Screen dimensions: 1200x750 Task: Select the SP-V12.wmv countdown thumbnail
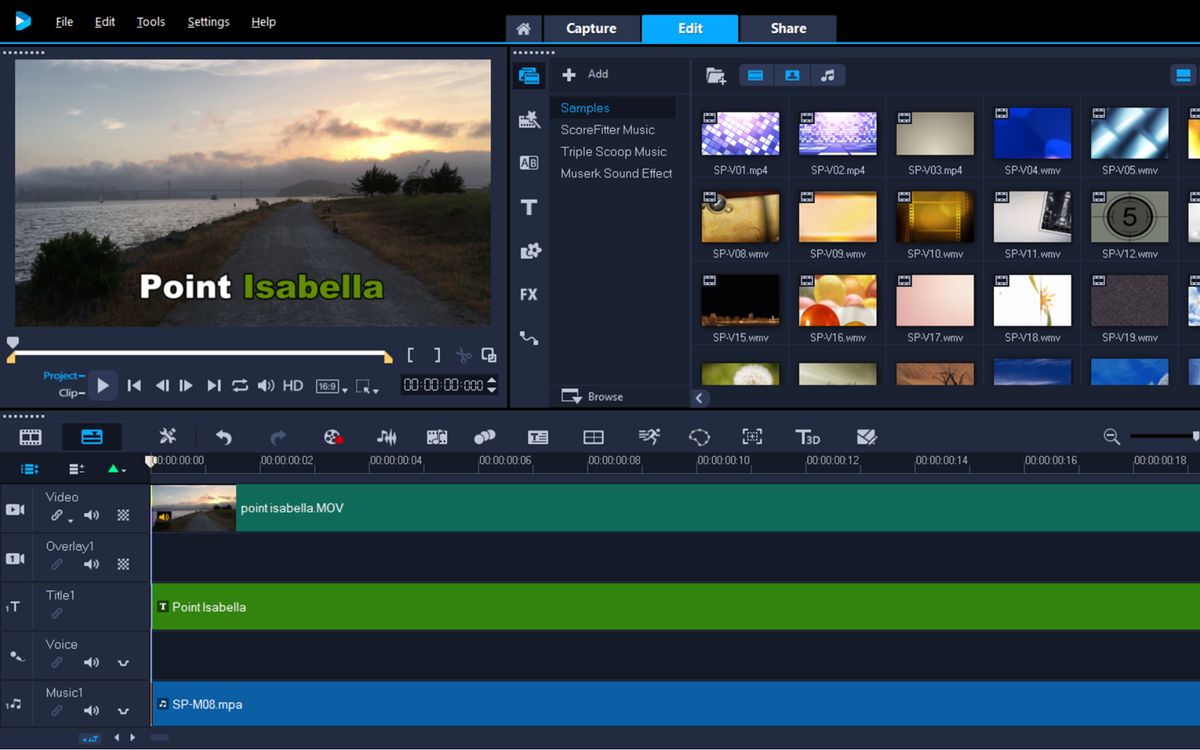(1129, 217)
